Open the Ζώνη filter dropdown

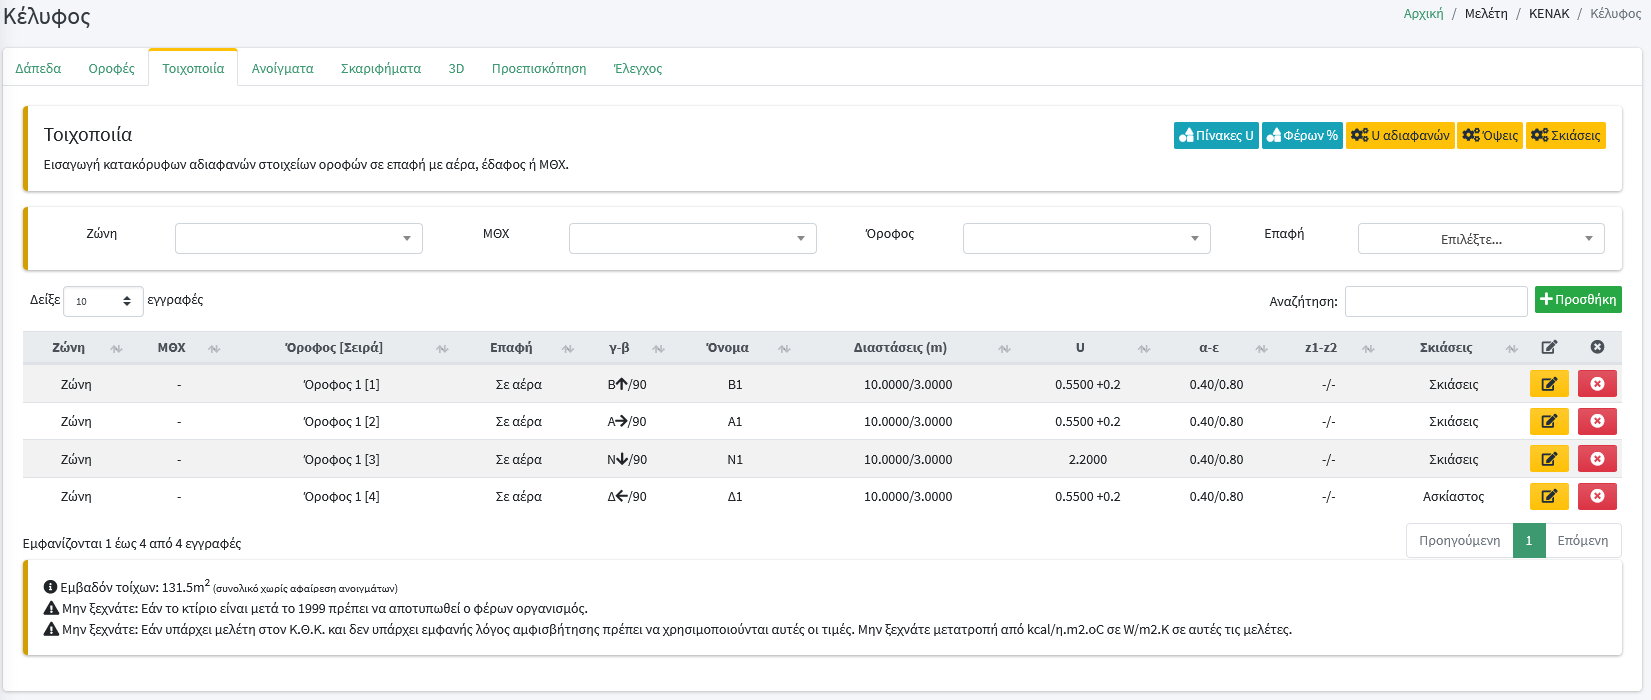(x=298, y=239)
